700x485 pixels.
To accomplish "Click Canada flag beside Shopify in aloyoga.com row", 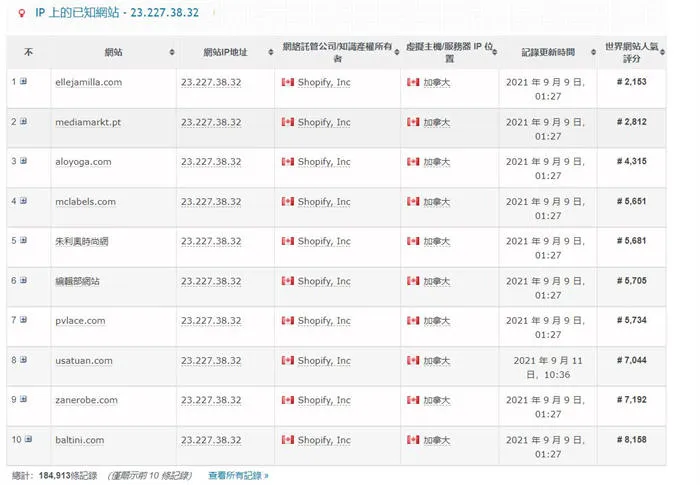I will (288, 162).
